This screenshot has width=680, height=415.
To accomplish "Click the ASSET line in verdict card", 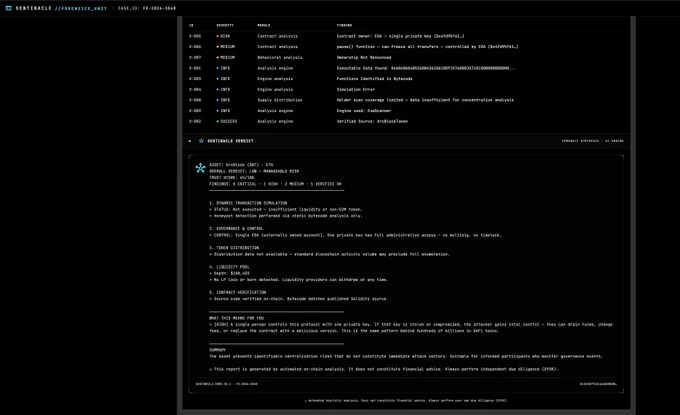I will 241,165.
